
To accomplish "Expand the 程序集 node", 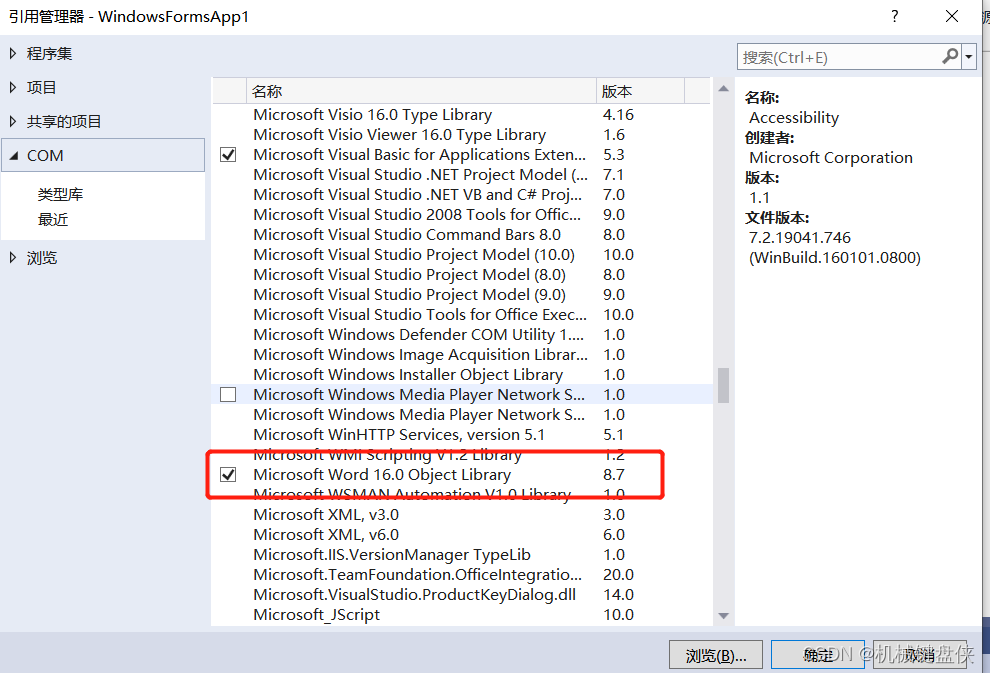I will (13, 54).
